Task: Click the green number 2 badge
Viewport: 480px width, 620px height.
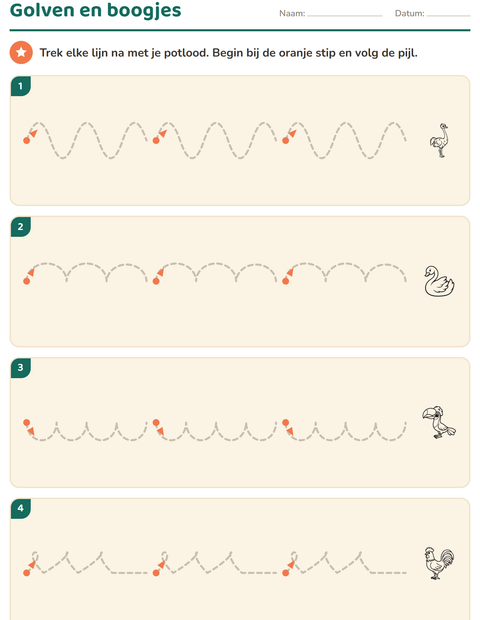Action: tap(21, 227)
